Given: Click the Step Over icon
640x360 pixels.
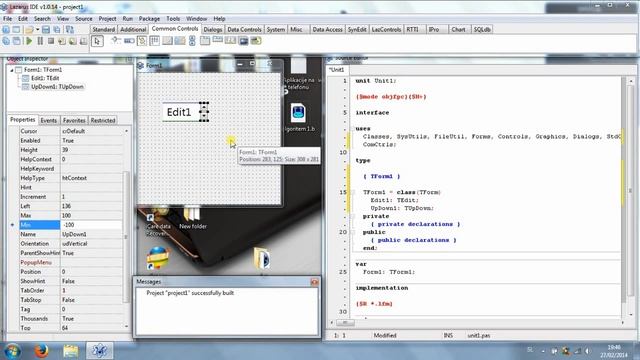Looking at the screenshot, I should tap(73, 41).
